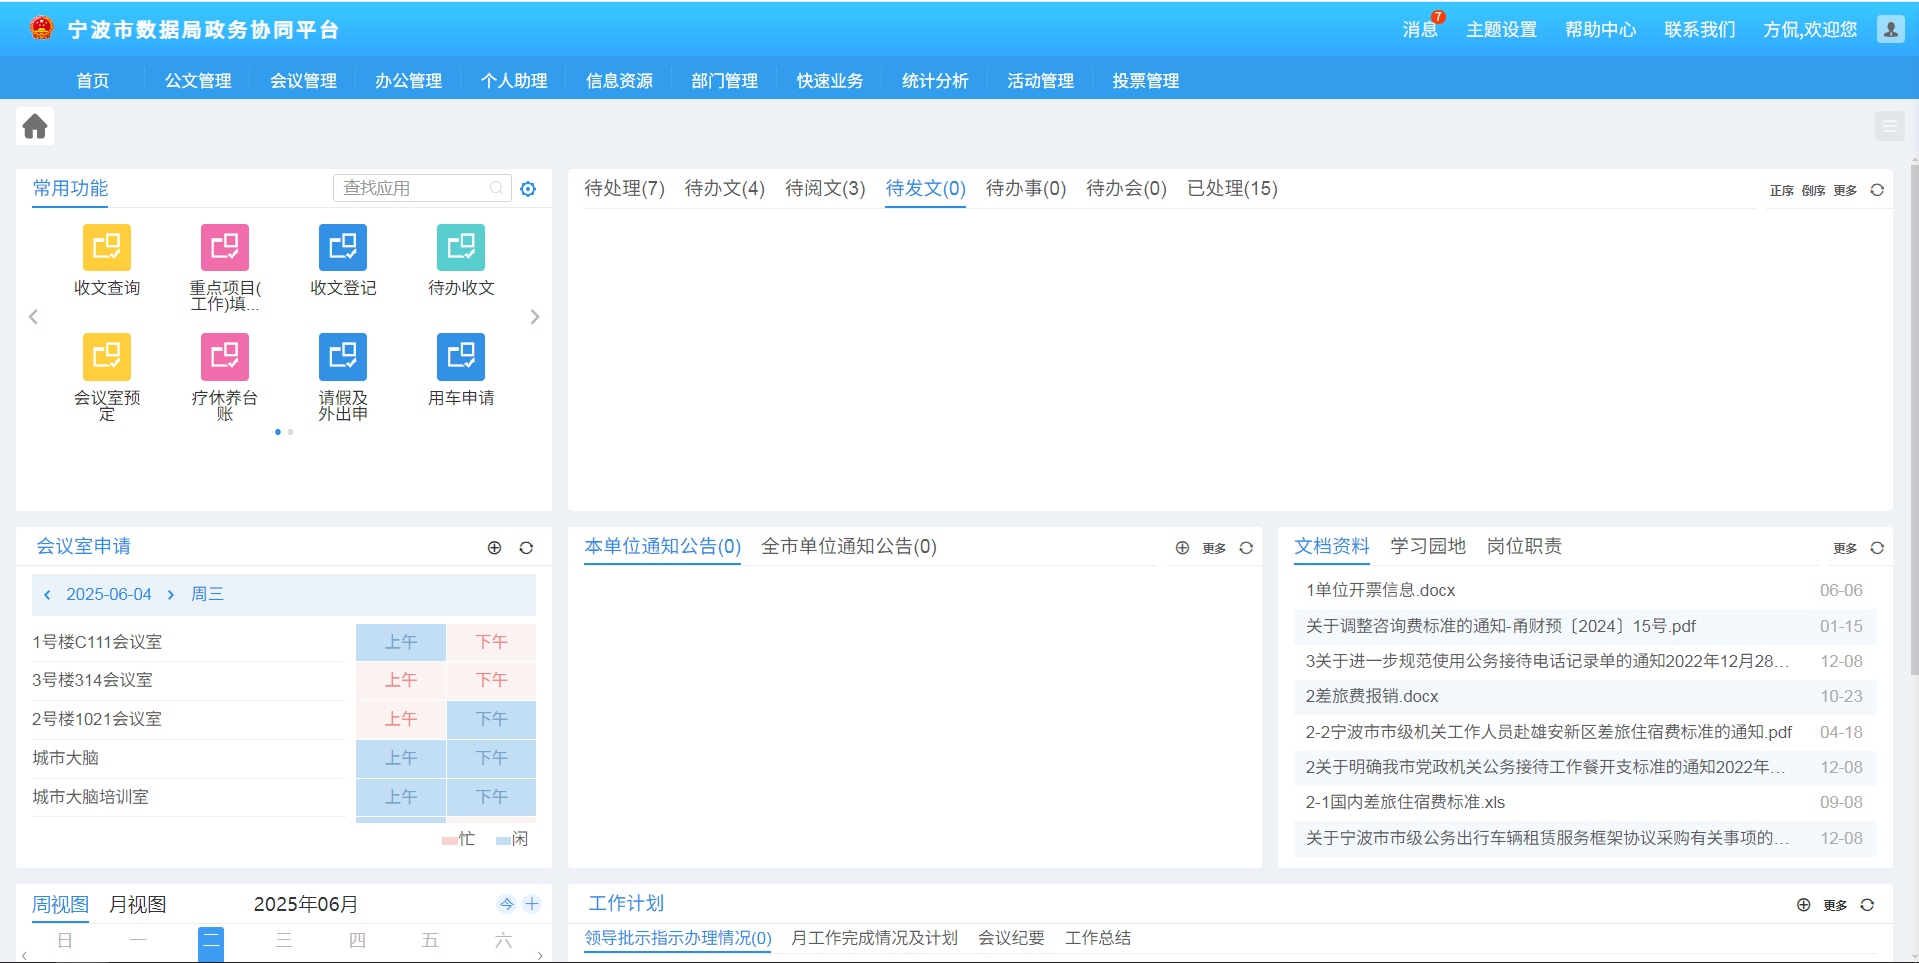Go to next page of common apps

(535, 317)
